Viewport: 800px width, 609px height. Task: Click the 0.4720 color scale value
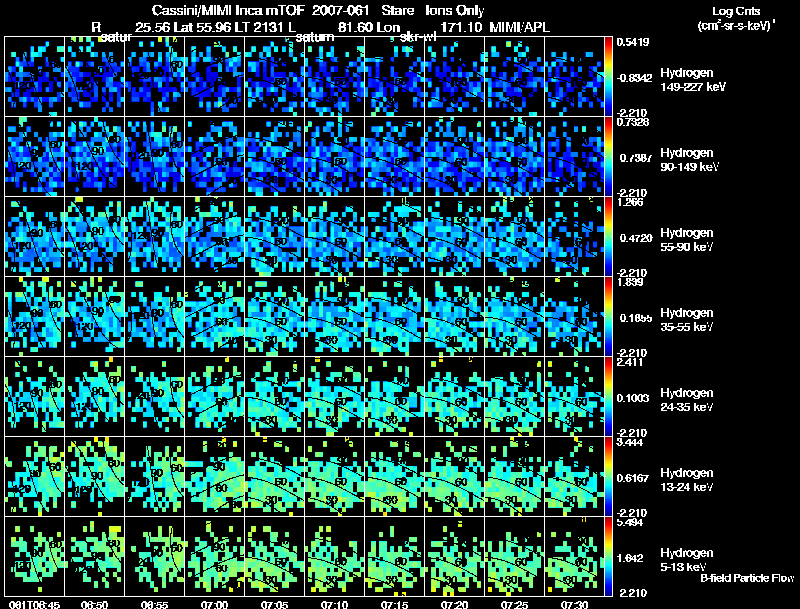coord(636,238)
